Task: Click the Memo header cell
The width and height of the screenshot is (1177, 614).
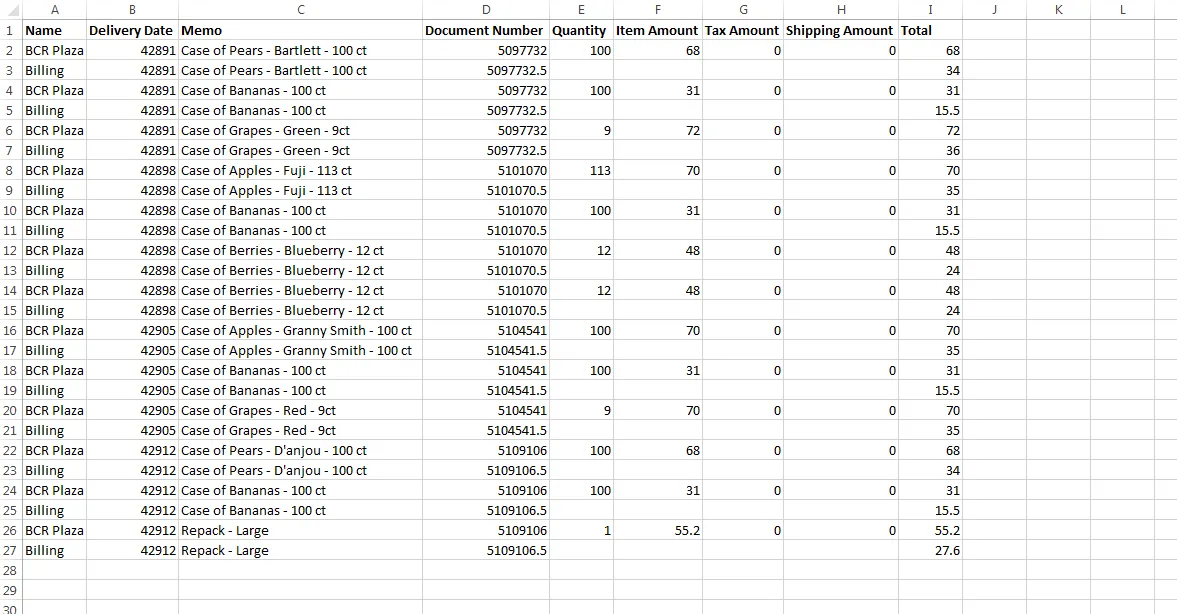Action: pyautogui.click(x=300, y=31)
